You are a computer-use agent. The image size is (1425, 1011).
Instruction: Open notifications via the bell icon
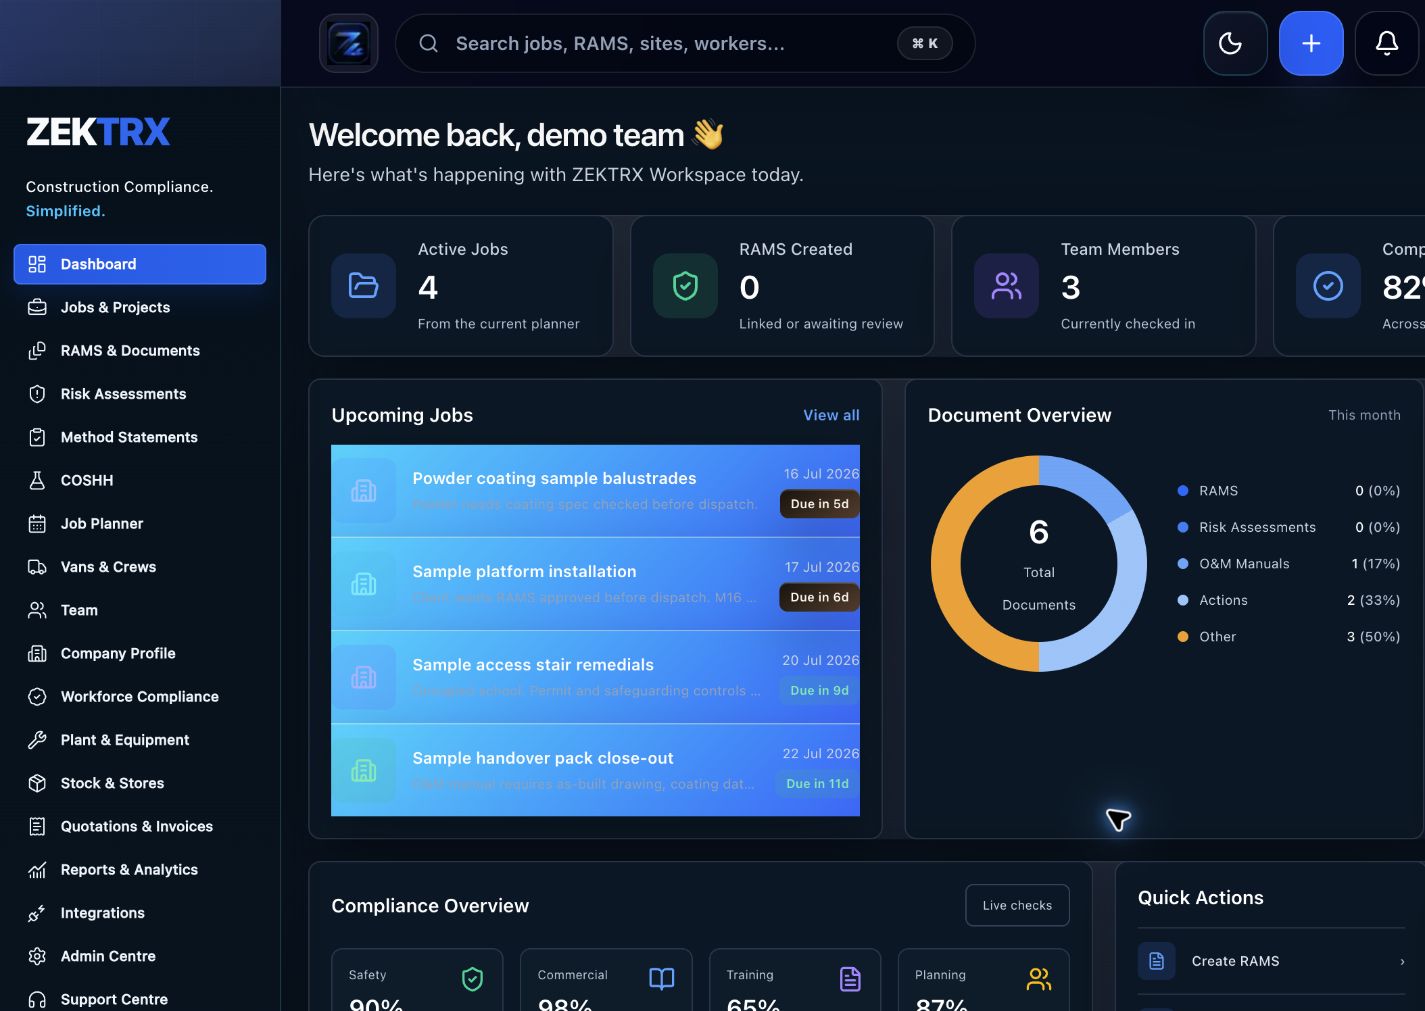point(1387,43)
